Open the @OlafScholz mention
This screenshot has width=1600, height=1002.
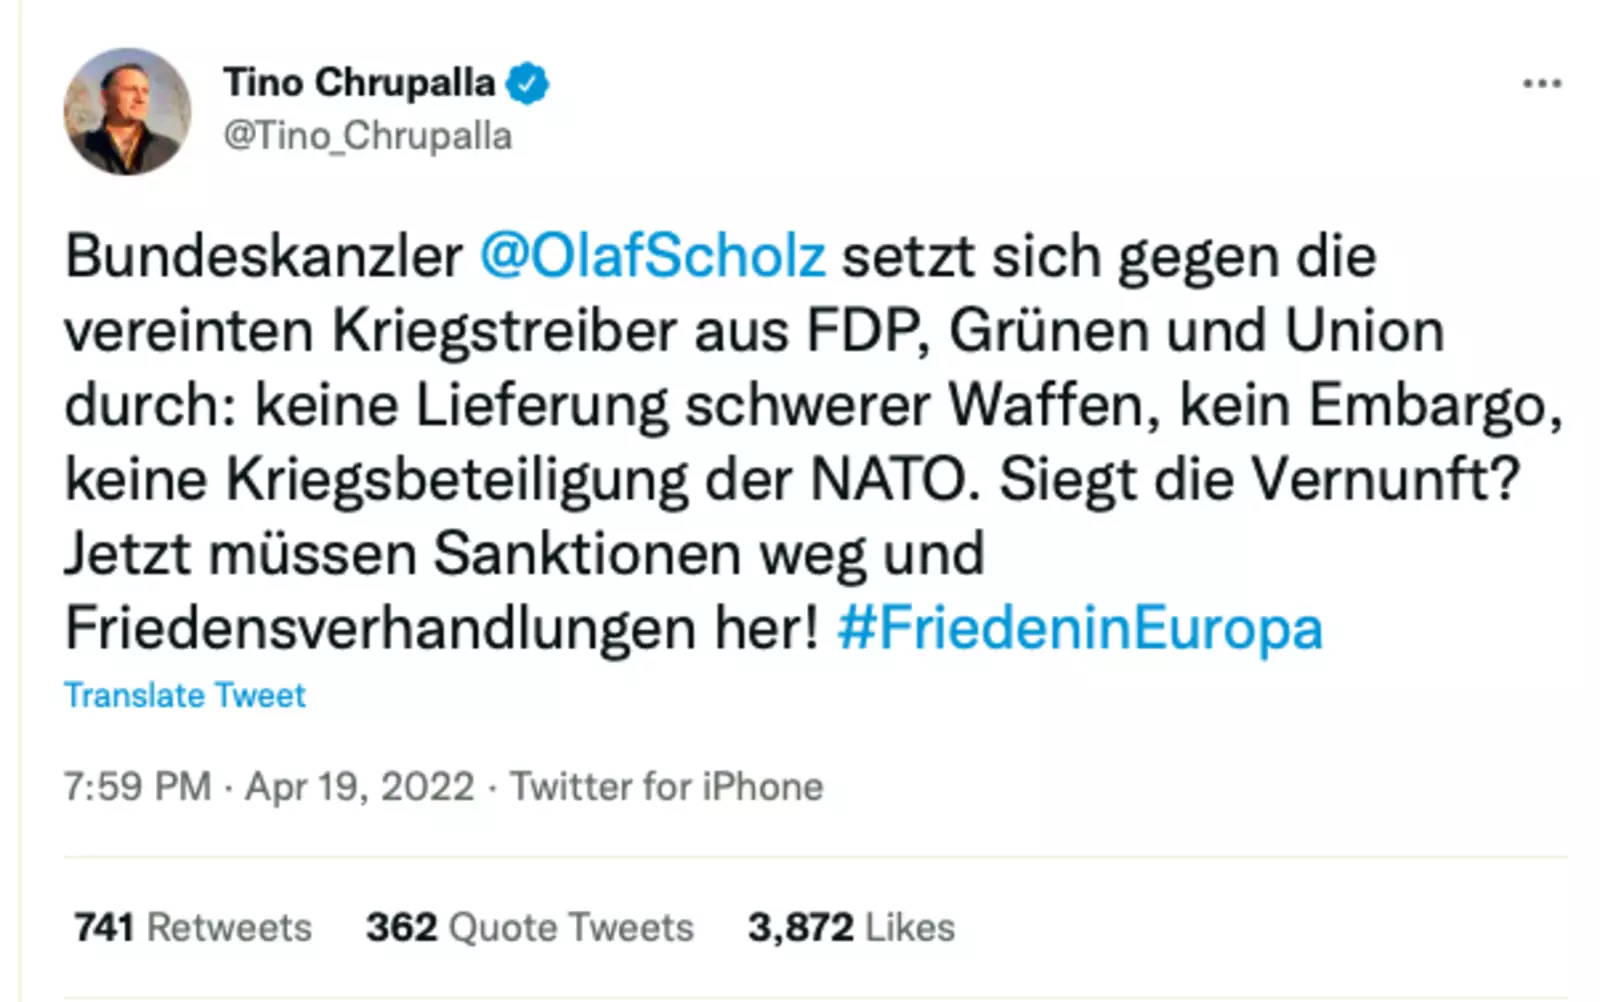coord(653,256)
